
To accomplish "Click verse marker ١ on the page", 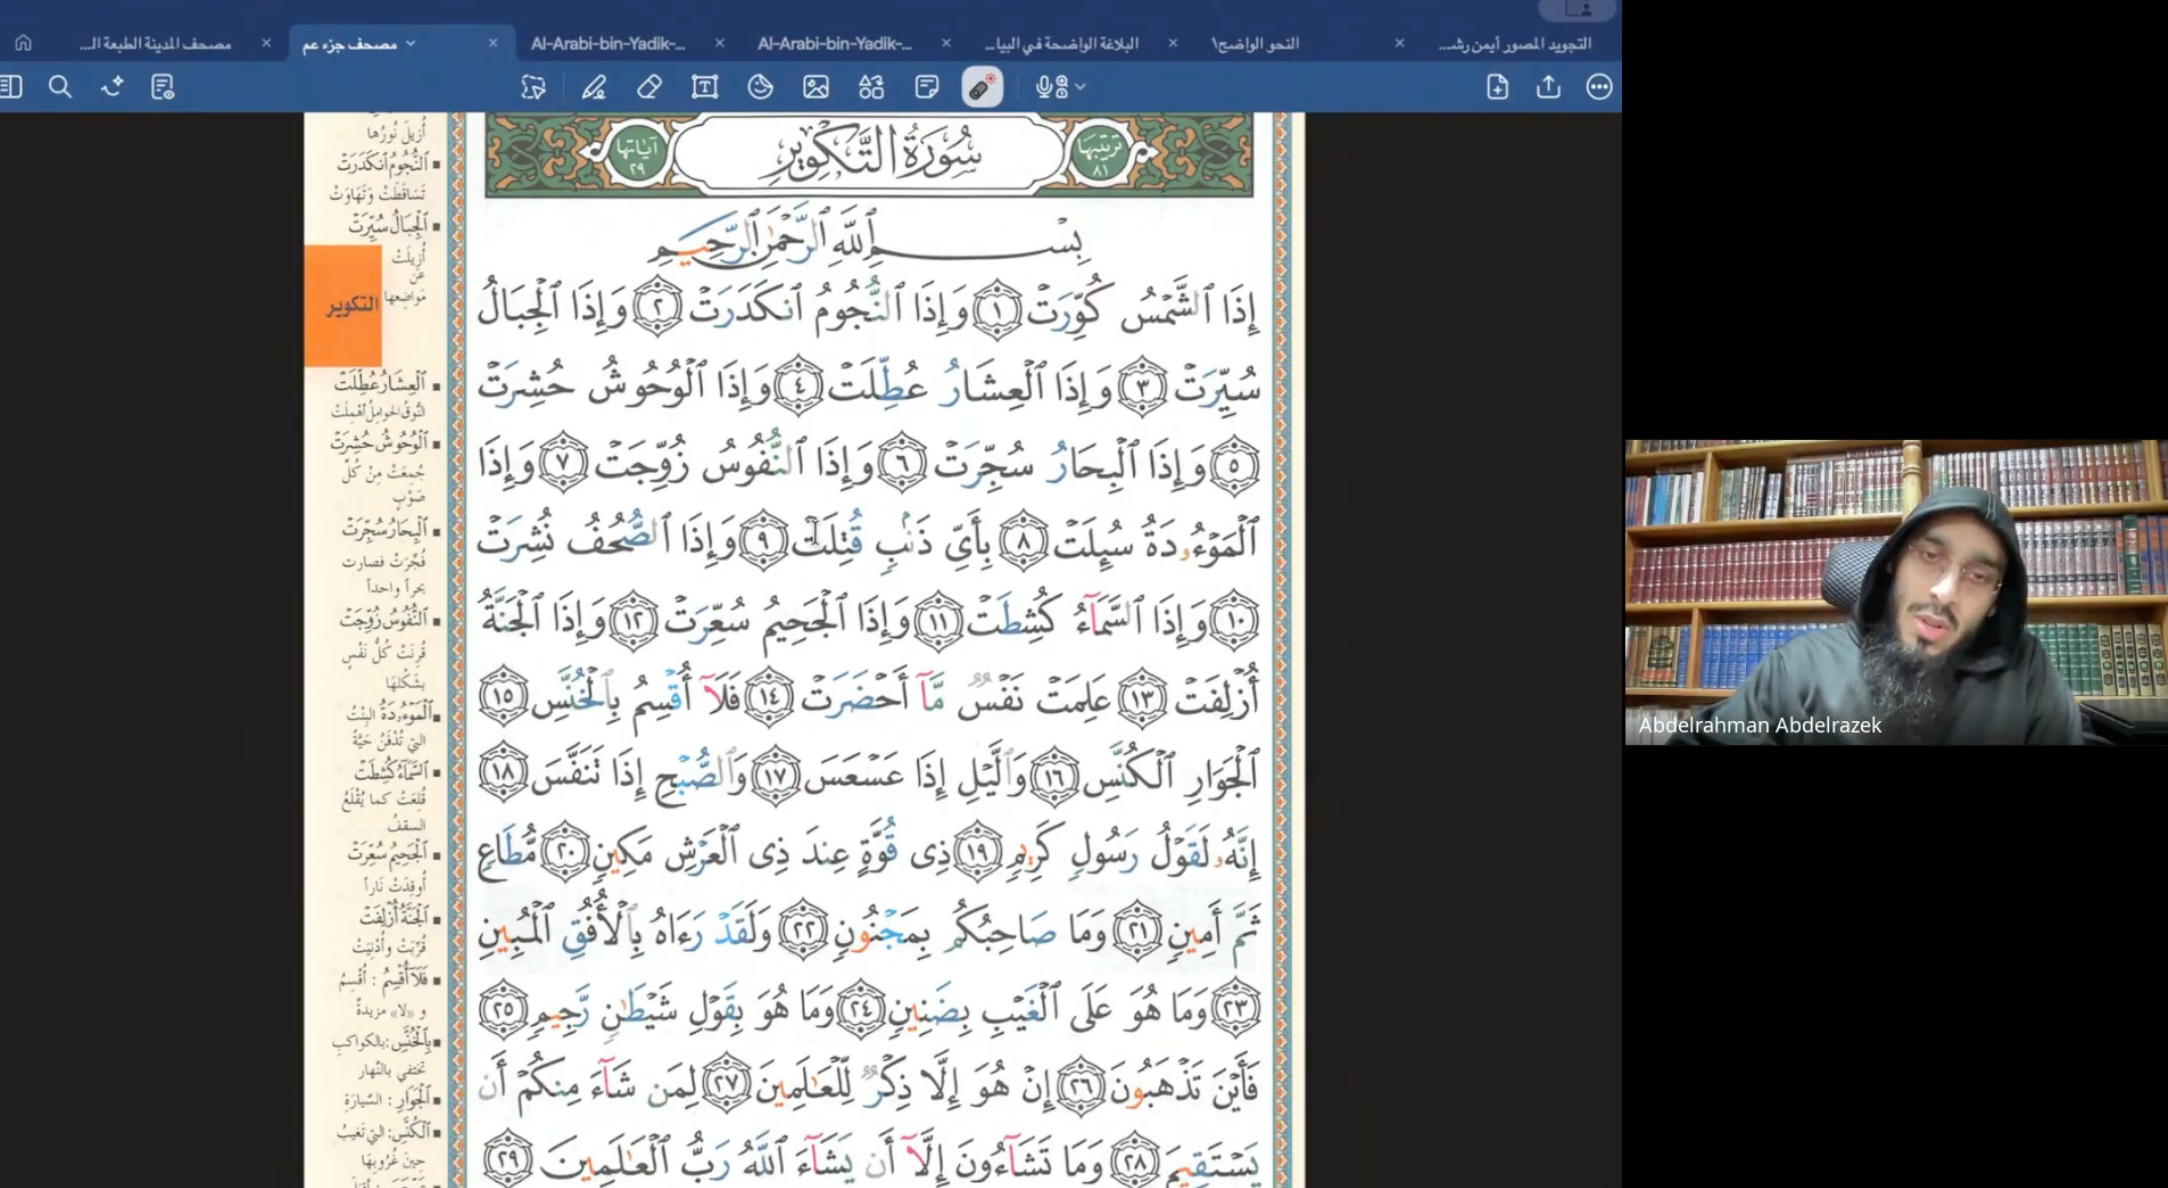I will coord(997,310).
